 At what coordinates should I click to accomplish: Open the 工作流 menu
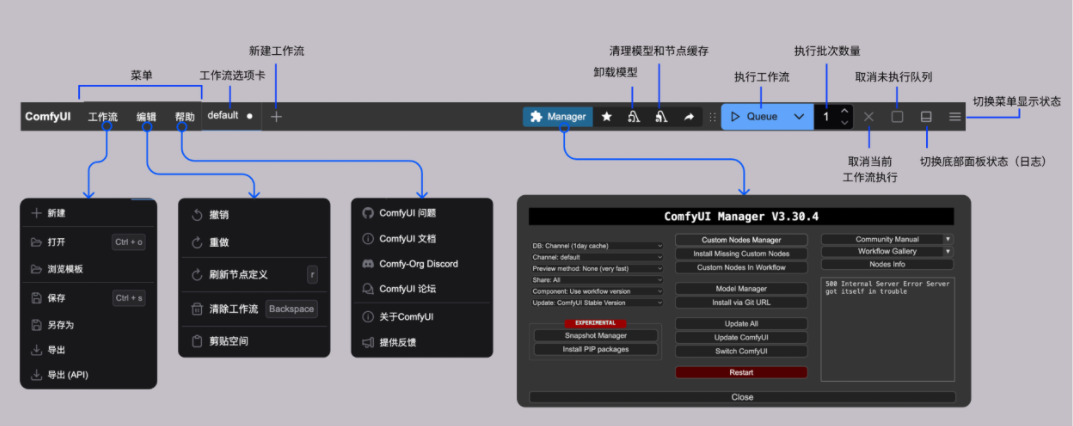pyautogui.click(x=103, y=117)
